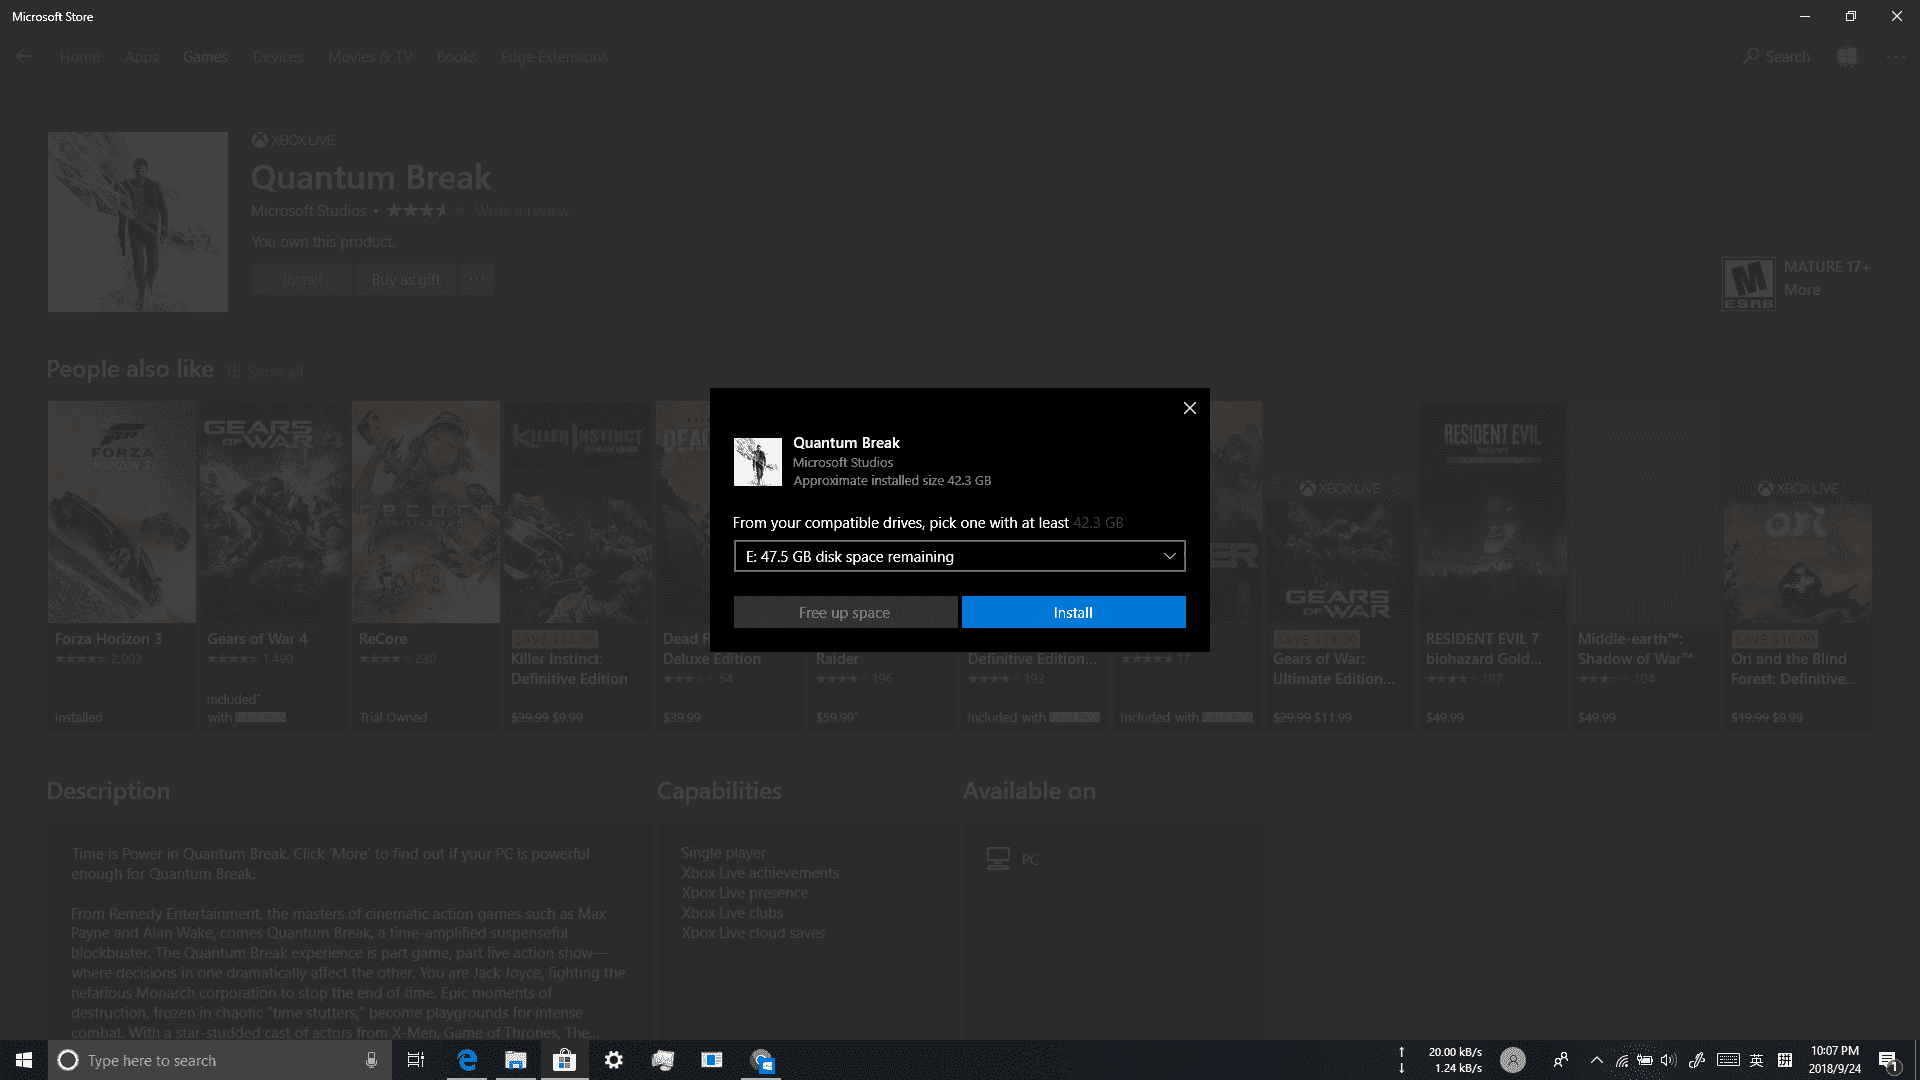
Task: Open Middle-earth: Shadow of War card
Action: click(x=1644, y=566)
